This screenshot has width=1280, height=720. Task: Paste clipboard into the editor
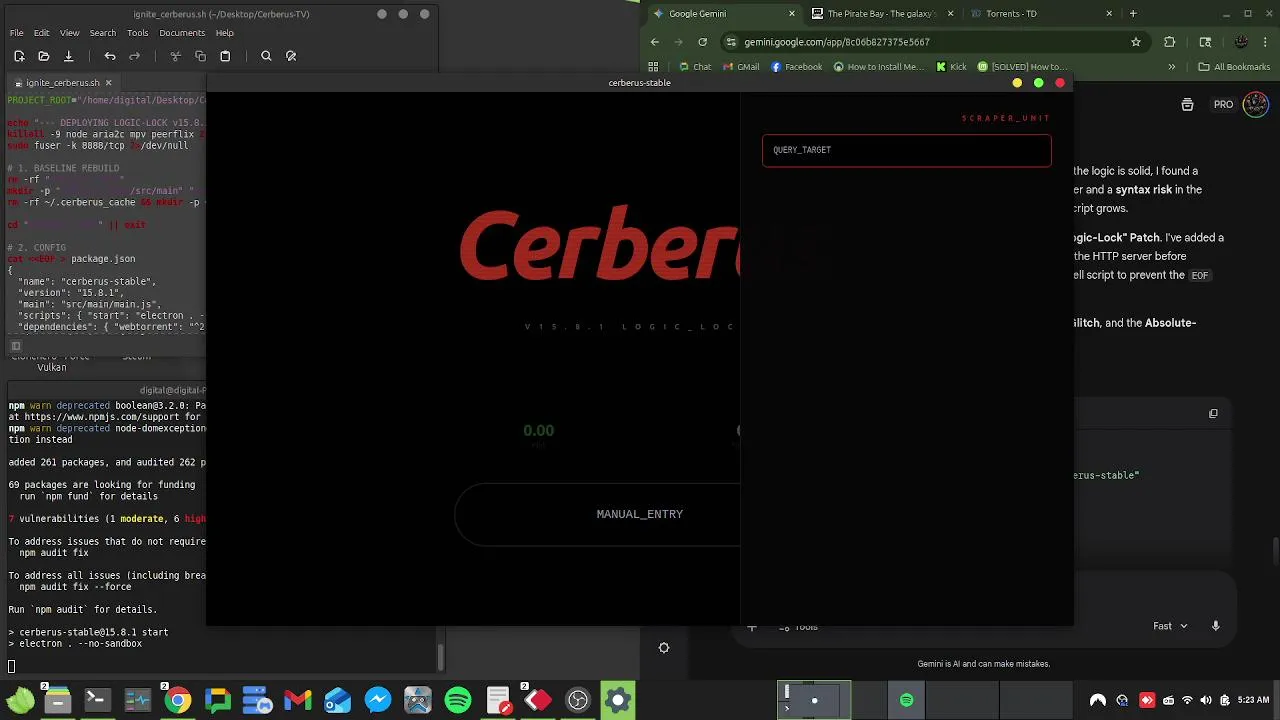(225, 56)
